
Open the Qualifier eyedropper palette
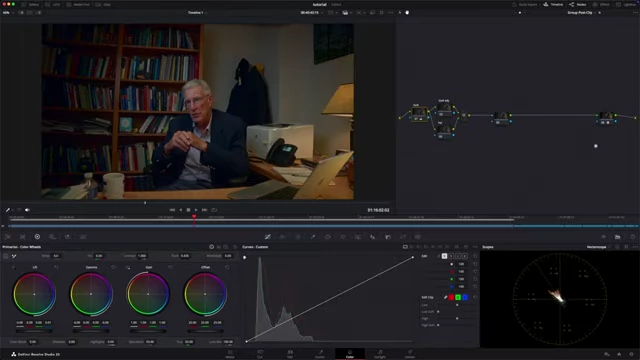coord(313,237)
